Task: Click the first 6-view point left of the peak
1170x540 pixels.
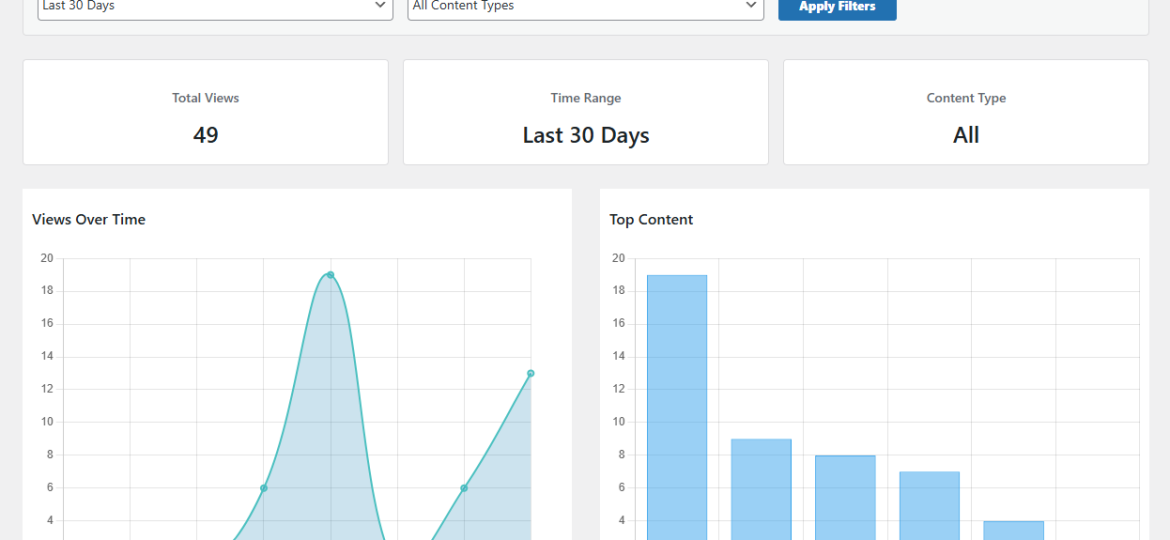Action: click(x=263, y=488)
